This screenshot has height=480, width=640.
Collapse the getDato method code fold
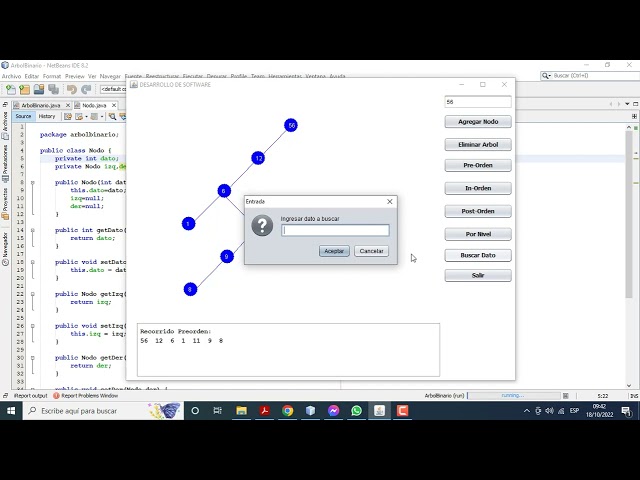click(33, 230)
